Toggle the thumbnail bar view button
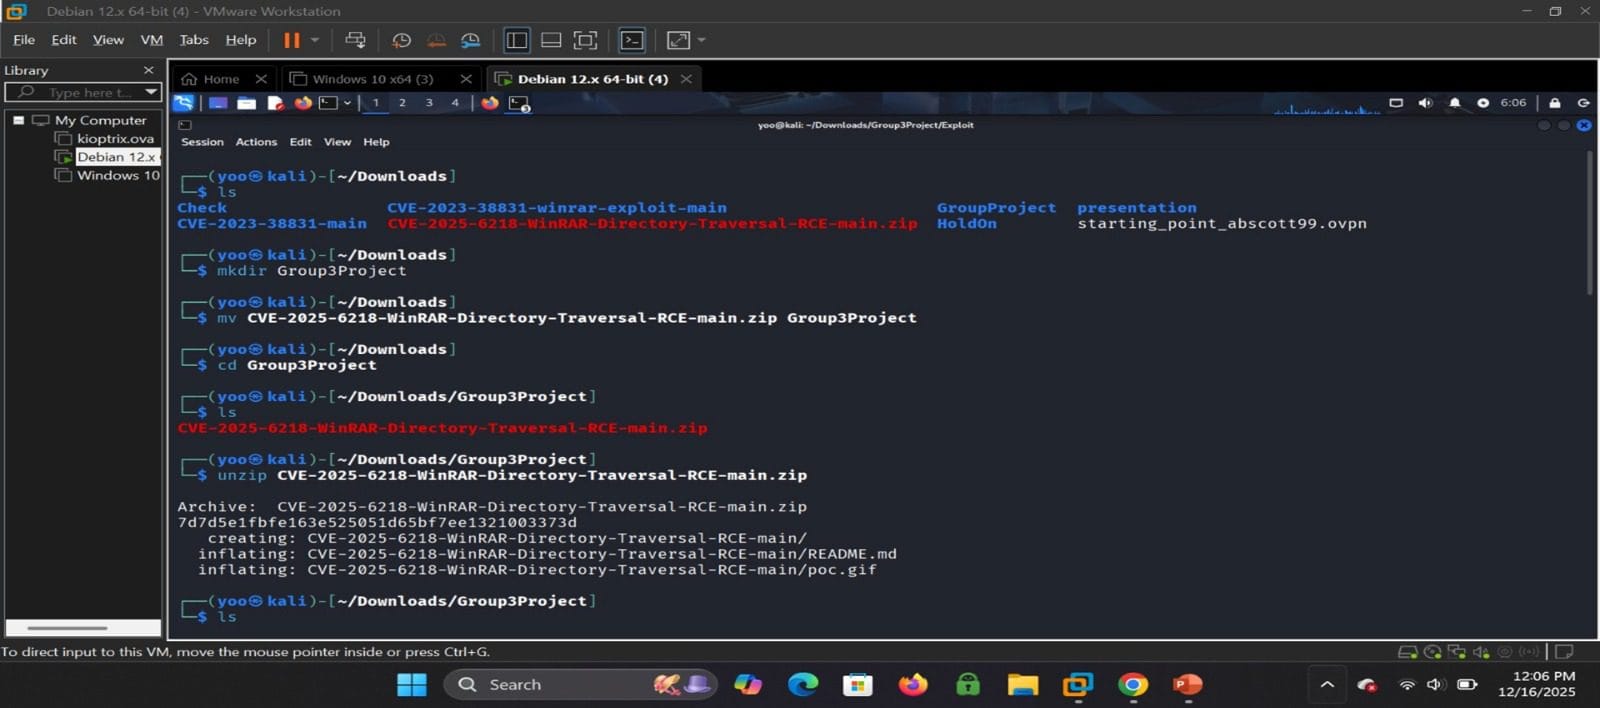The width and height of the screenshot is (1600, 708). point(551,40)
